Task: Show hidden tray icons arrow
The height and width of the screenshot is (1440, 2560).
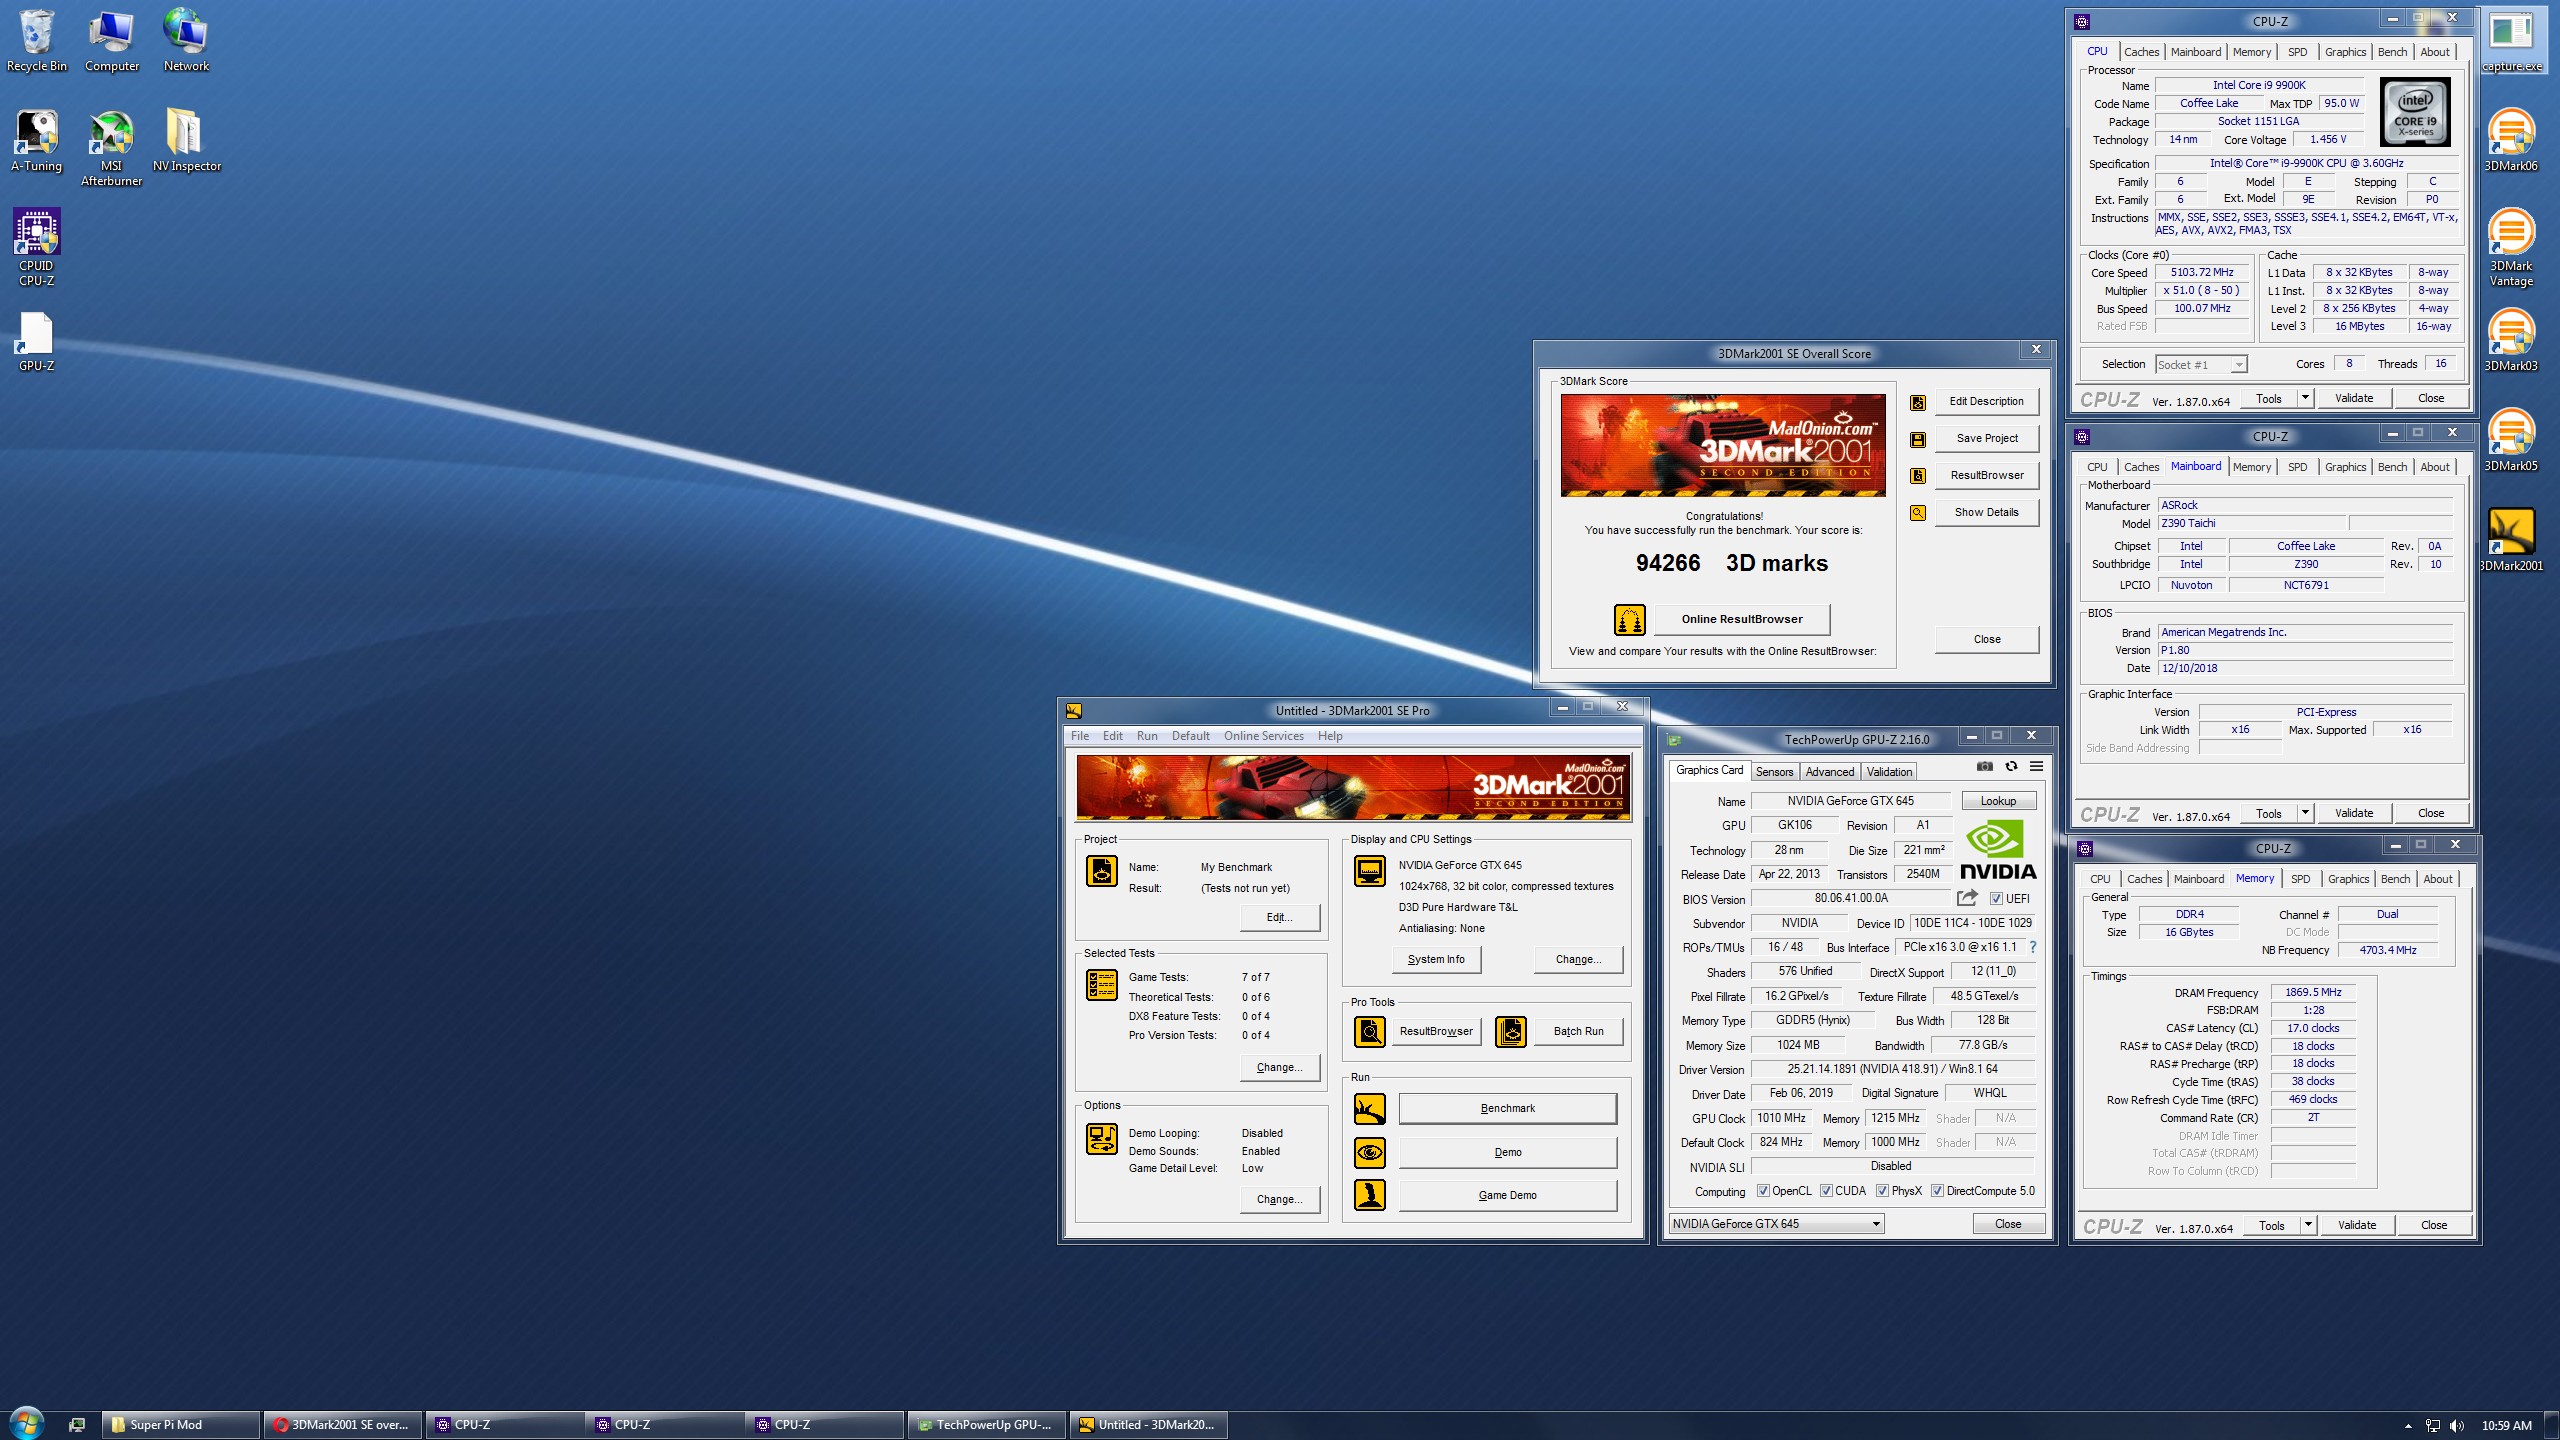Action: pyautogui.click(x=2408, y=1426)
